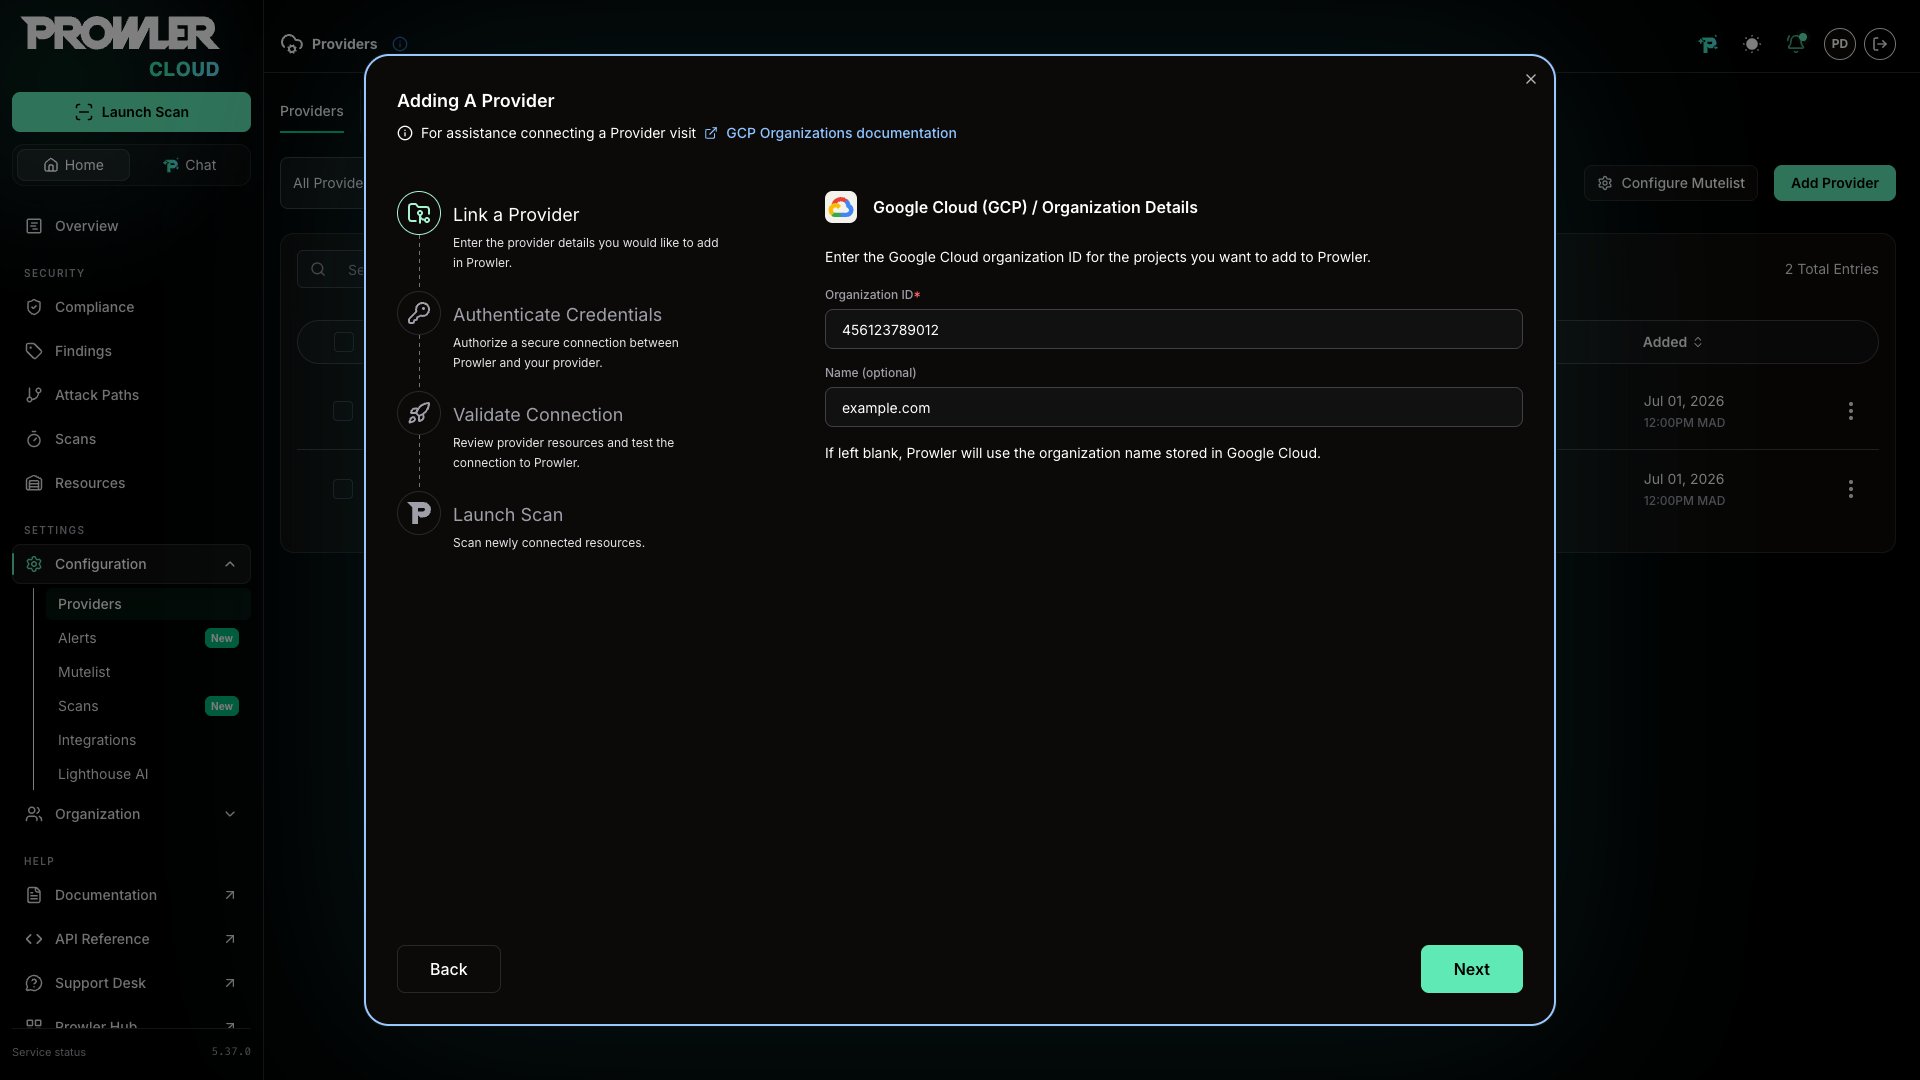Open the Chat tab in sidebar
This screenshot has height=1080, width=1920.
(x=190, y=165)
